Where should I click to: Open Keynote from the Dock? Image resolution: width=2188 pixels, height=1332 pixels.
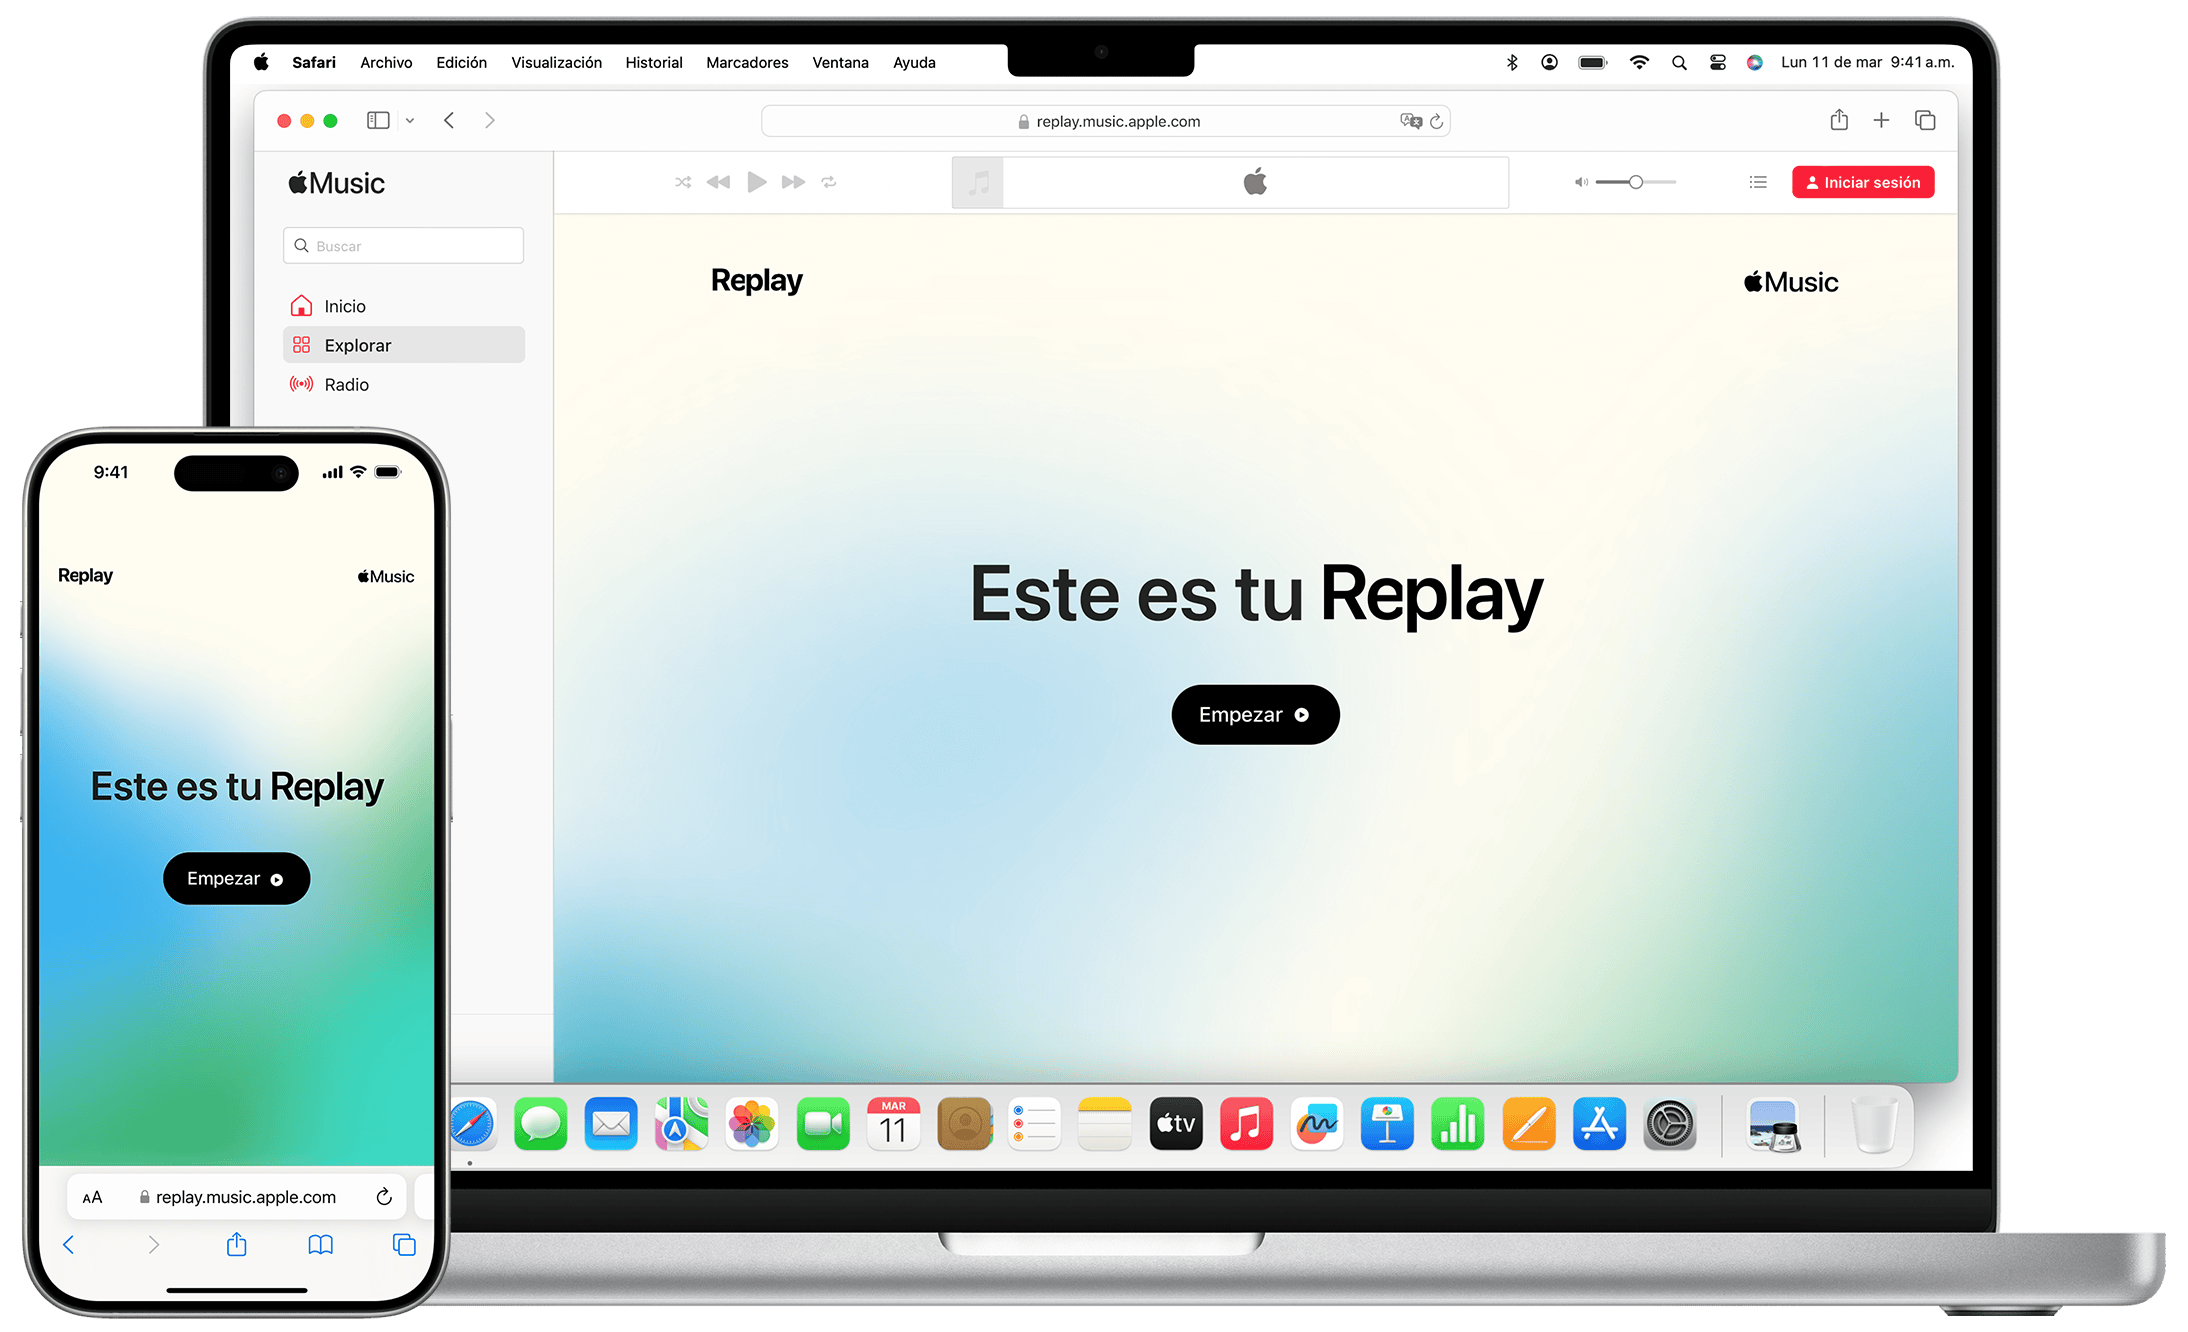[1387, 1125]
